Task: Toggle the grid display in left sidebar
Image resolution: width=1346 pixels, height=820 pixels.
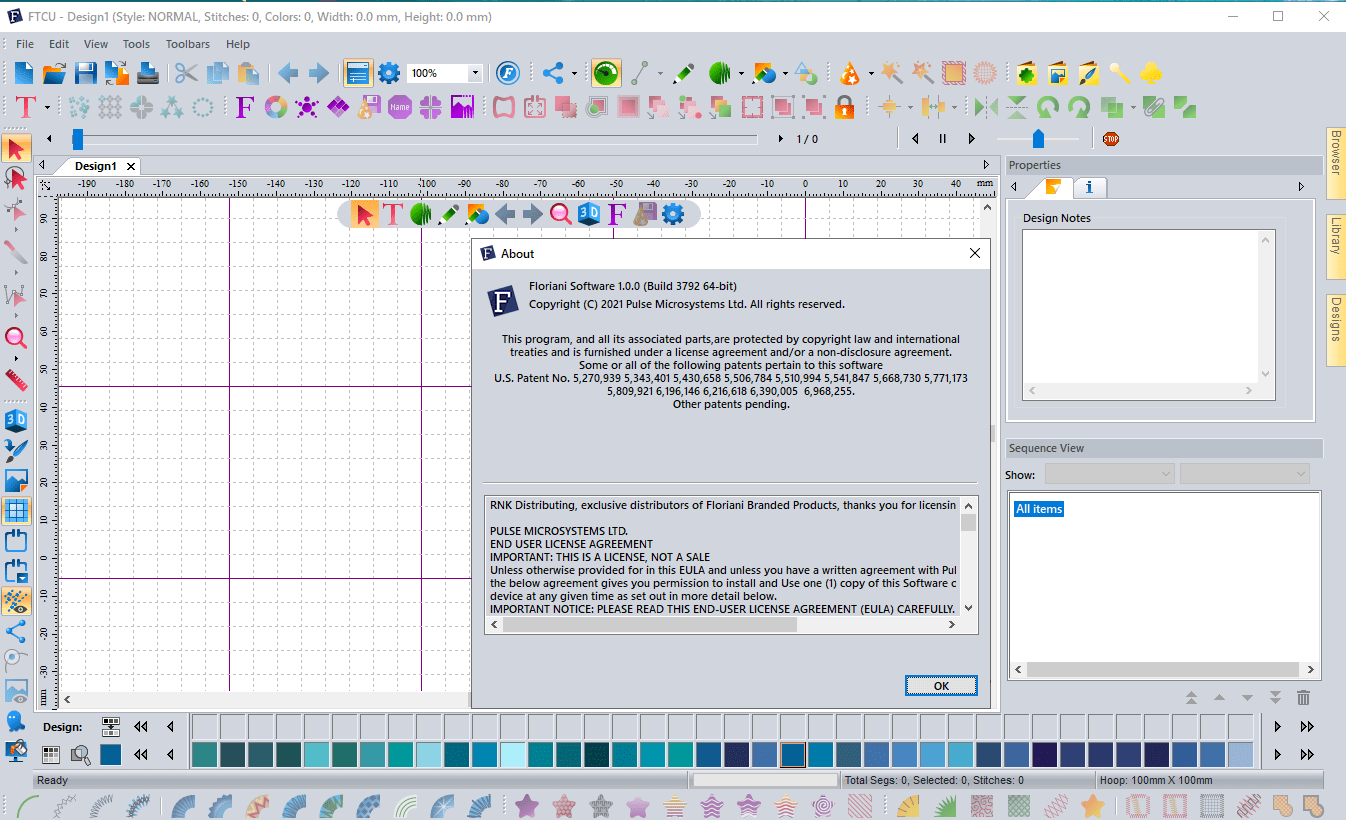Action: click(x=16, y=511)
